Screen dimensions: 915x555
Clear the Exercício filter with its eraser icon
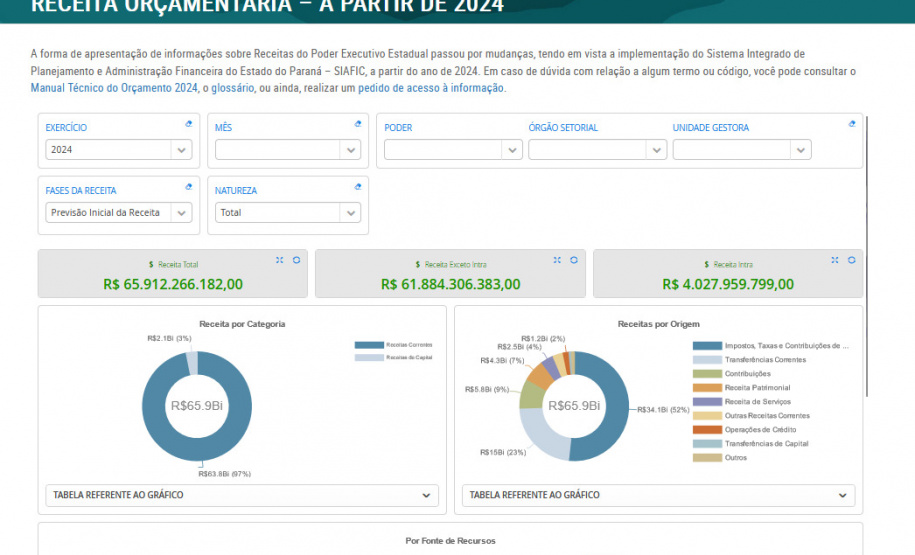click(x=189, y=124)
